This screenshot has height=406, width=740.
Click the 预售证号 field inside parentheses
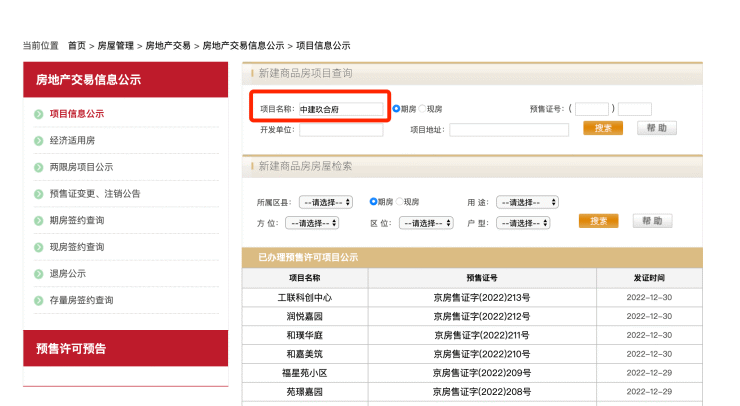point(592,109)
